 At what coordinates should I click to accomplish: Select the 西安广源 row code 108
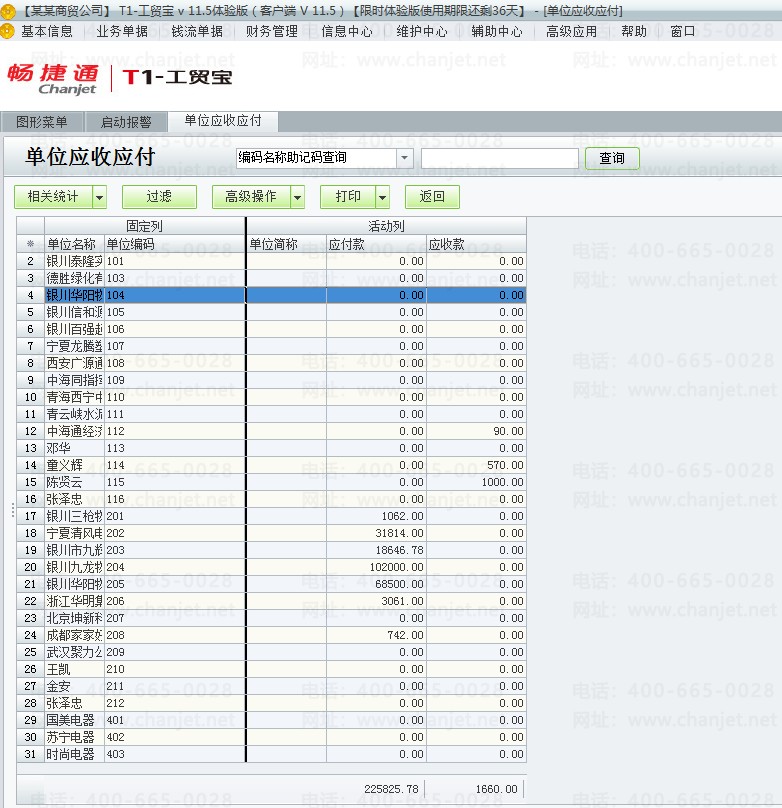pyautogui.click(x=271, y=363)
